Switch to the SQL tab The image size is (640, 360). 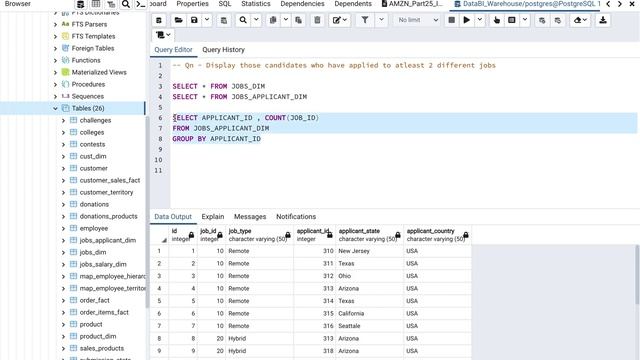(224, 4)
